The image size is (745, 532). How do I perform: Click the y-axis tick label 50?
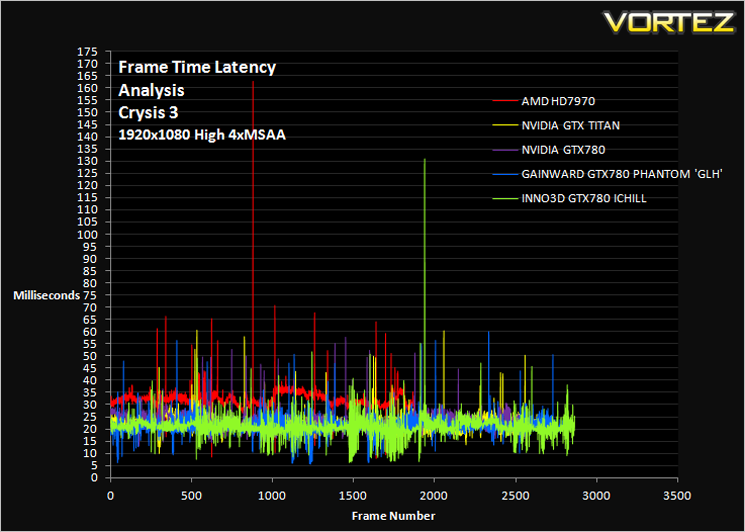tap(90, 356)
